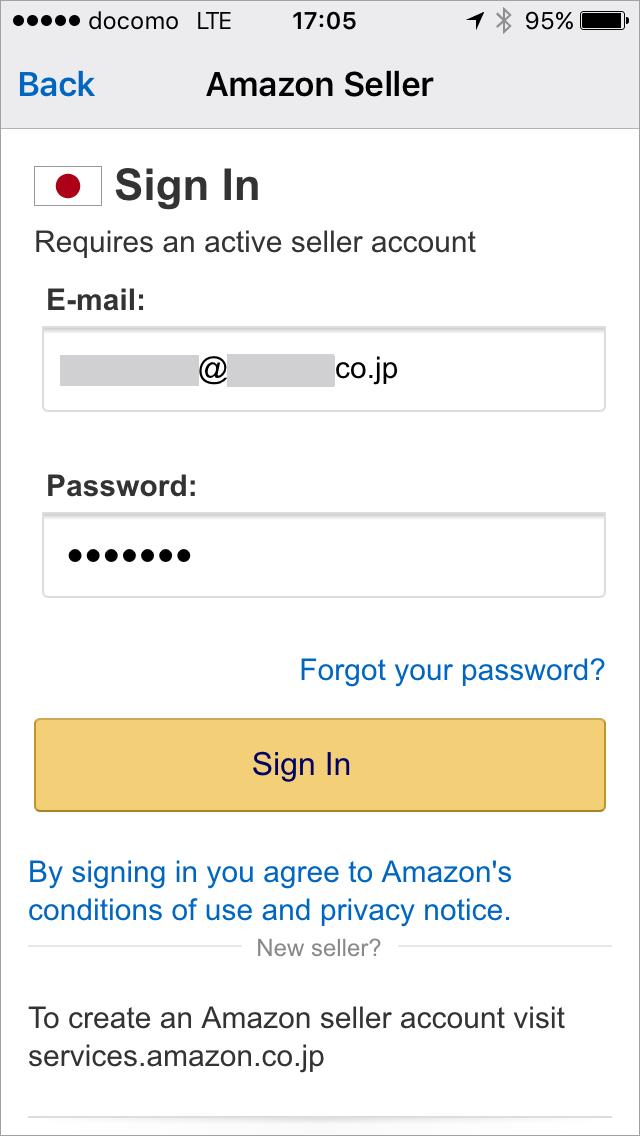Tap the Amazon Seller title
Viewport: 640px width, 1136px height.
[320, 85]
